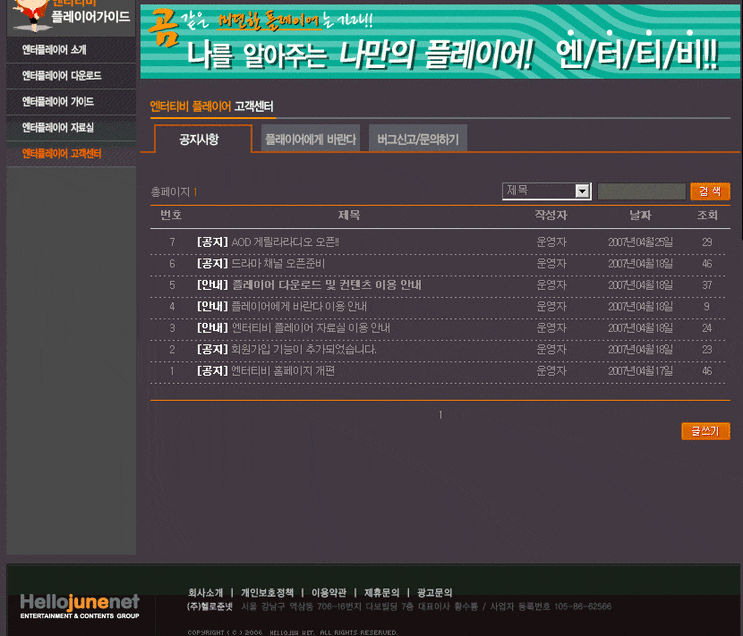The height and width of the screenshot is (636, 743).
Task: Click the 글쓰기 write button
Action: point(706,431)
